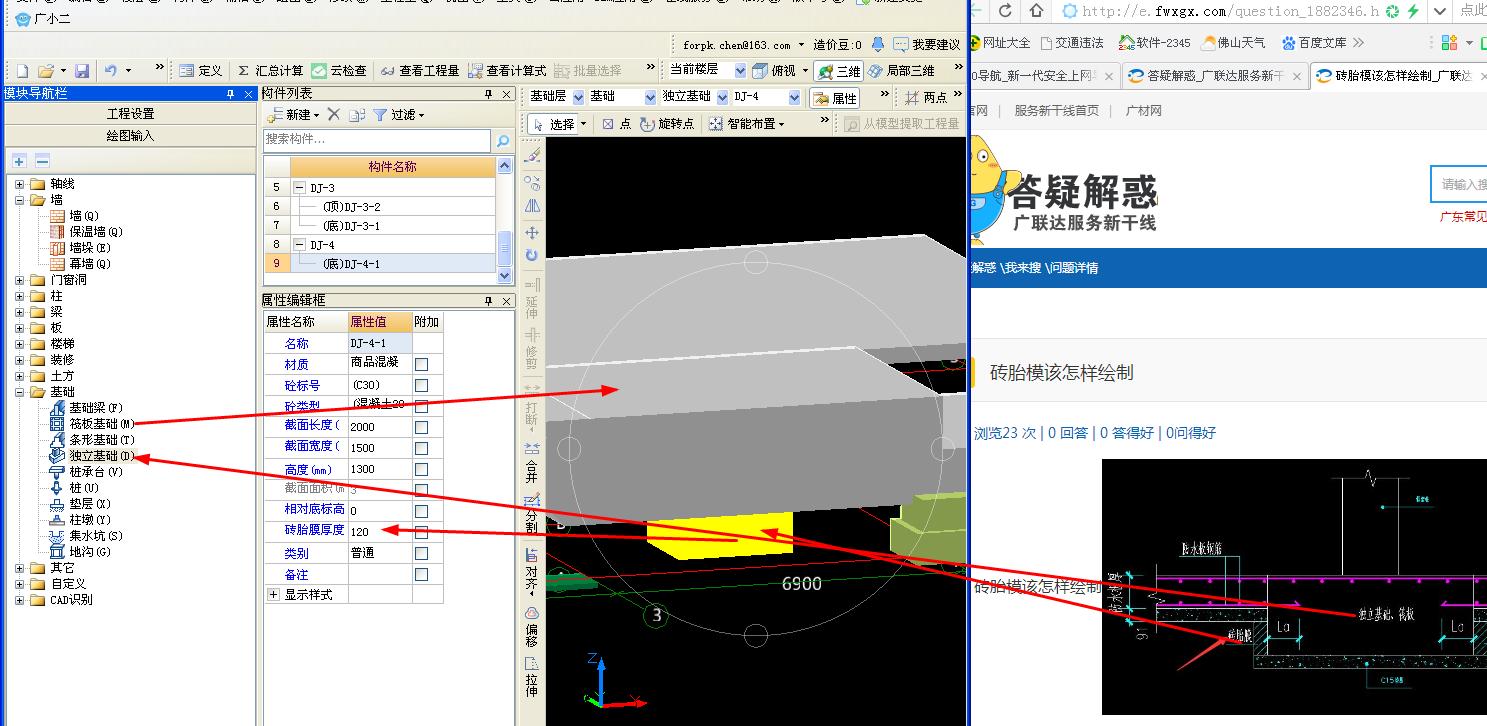The width and height of the screenshot is (1487, 726).
Task: Choose the 点 point draw tool
Action: point(617,124)
